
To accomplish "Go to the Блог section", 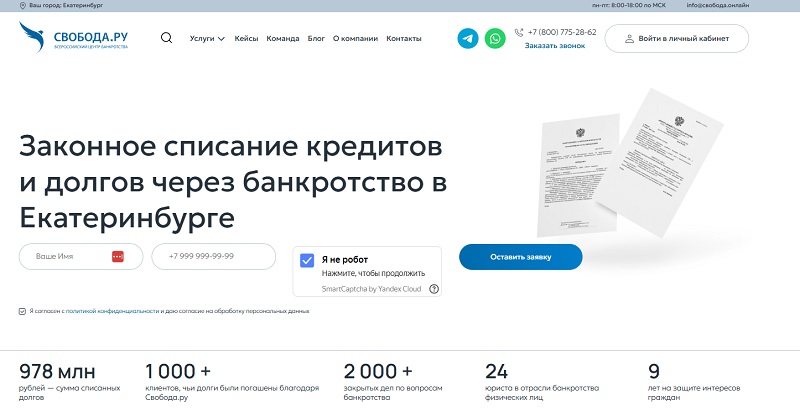I will click(x=316, y=38).
